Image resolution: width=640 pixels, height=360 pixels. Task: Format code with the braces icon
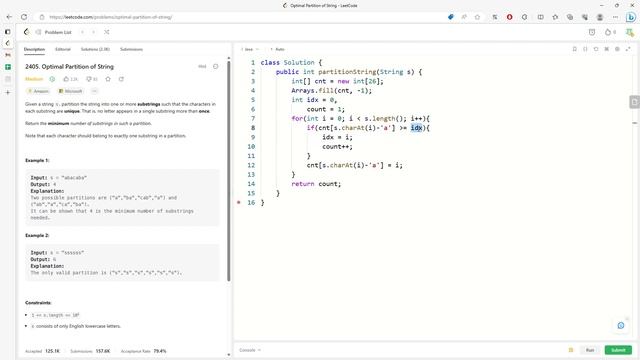(x=585, y=49)
